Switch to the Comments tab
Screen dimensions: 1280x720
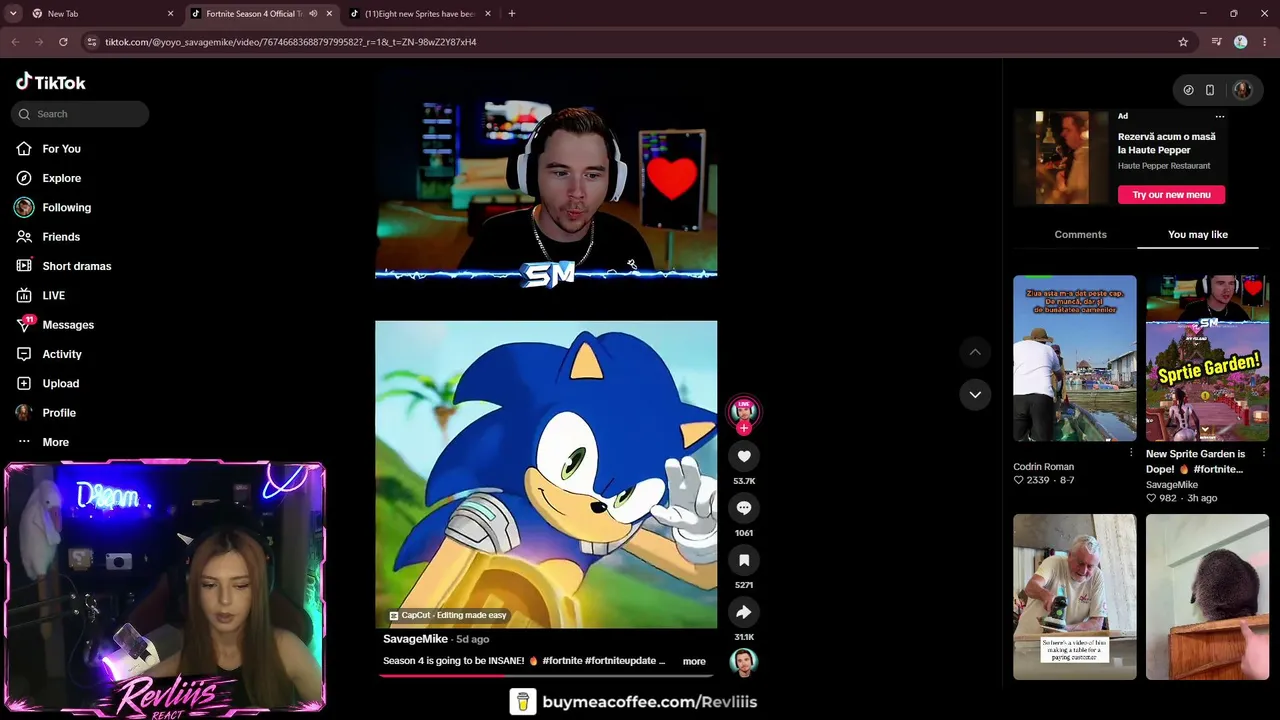[1080, 235]
